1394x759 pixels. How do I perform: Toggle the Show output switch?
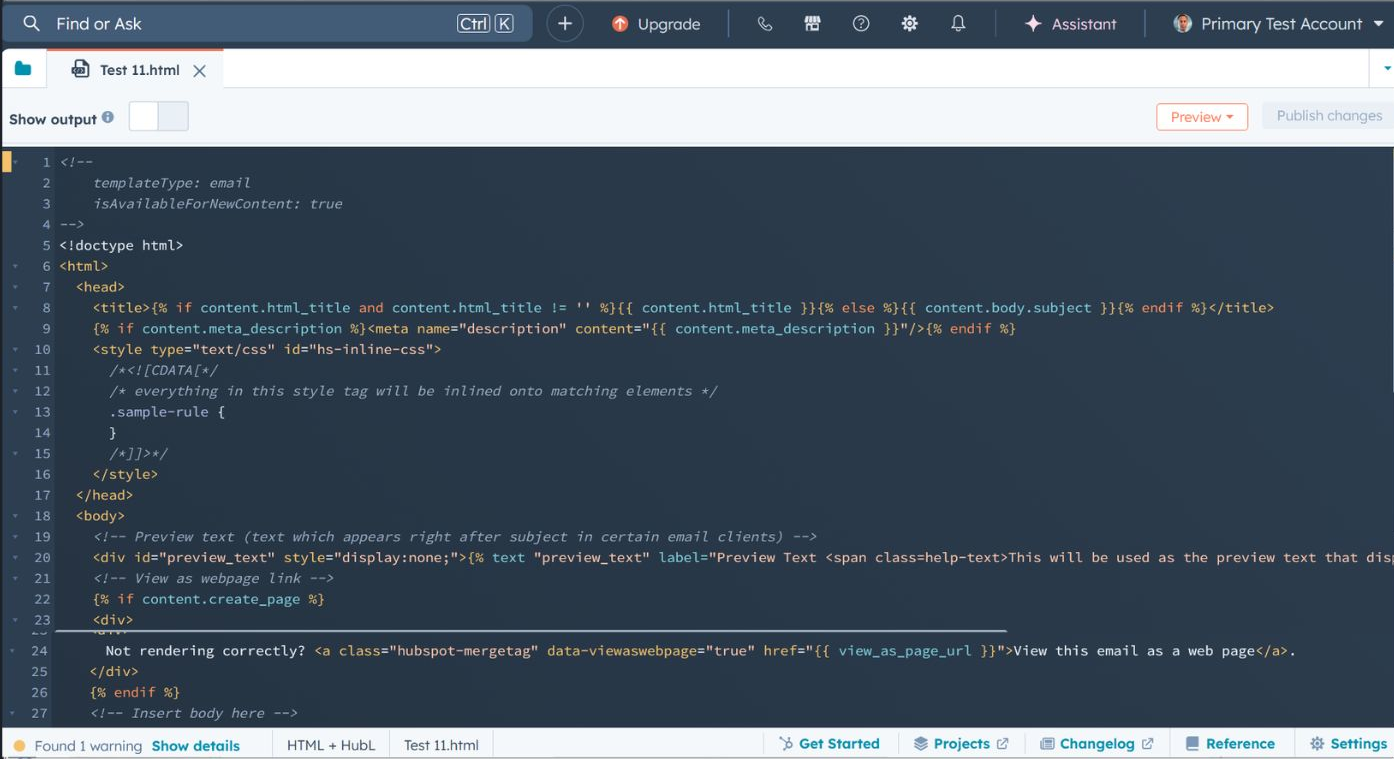[159, 117]
